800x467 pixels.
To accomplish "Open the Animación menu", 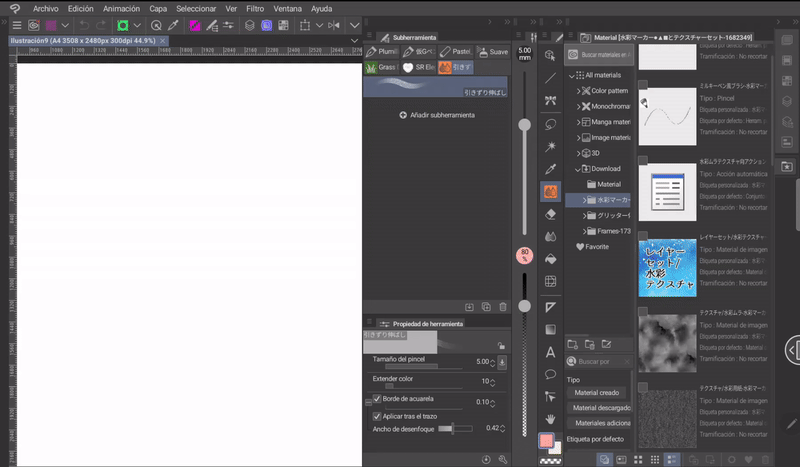I will pos(121,9).
